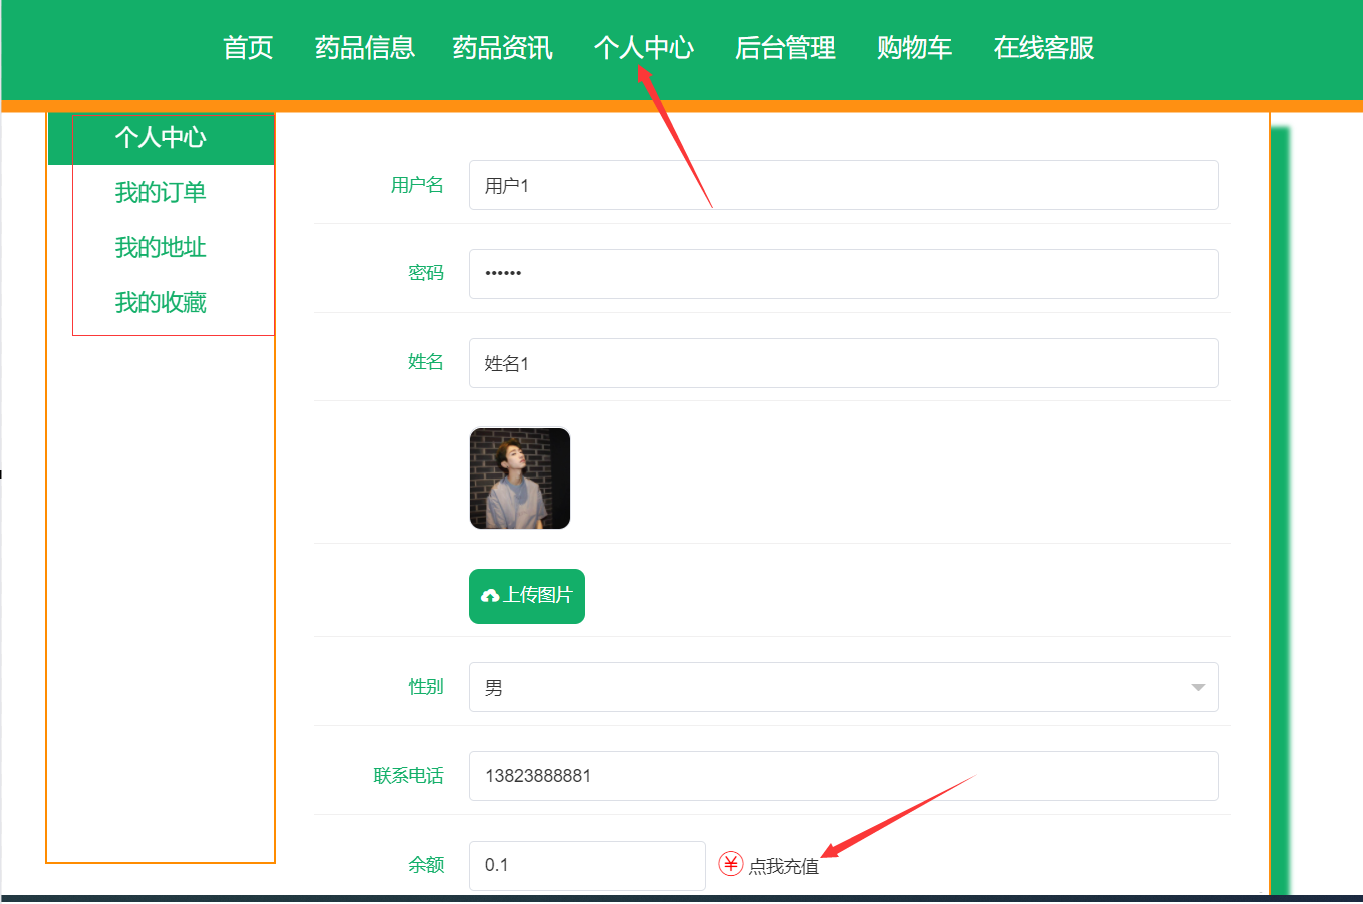
Task: Click the upload cloud icon
Action: coord(490,596)
